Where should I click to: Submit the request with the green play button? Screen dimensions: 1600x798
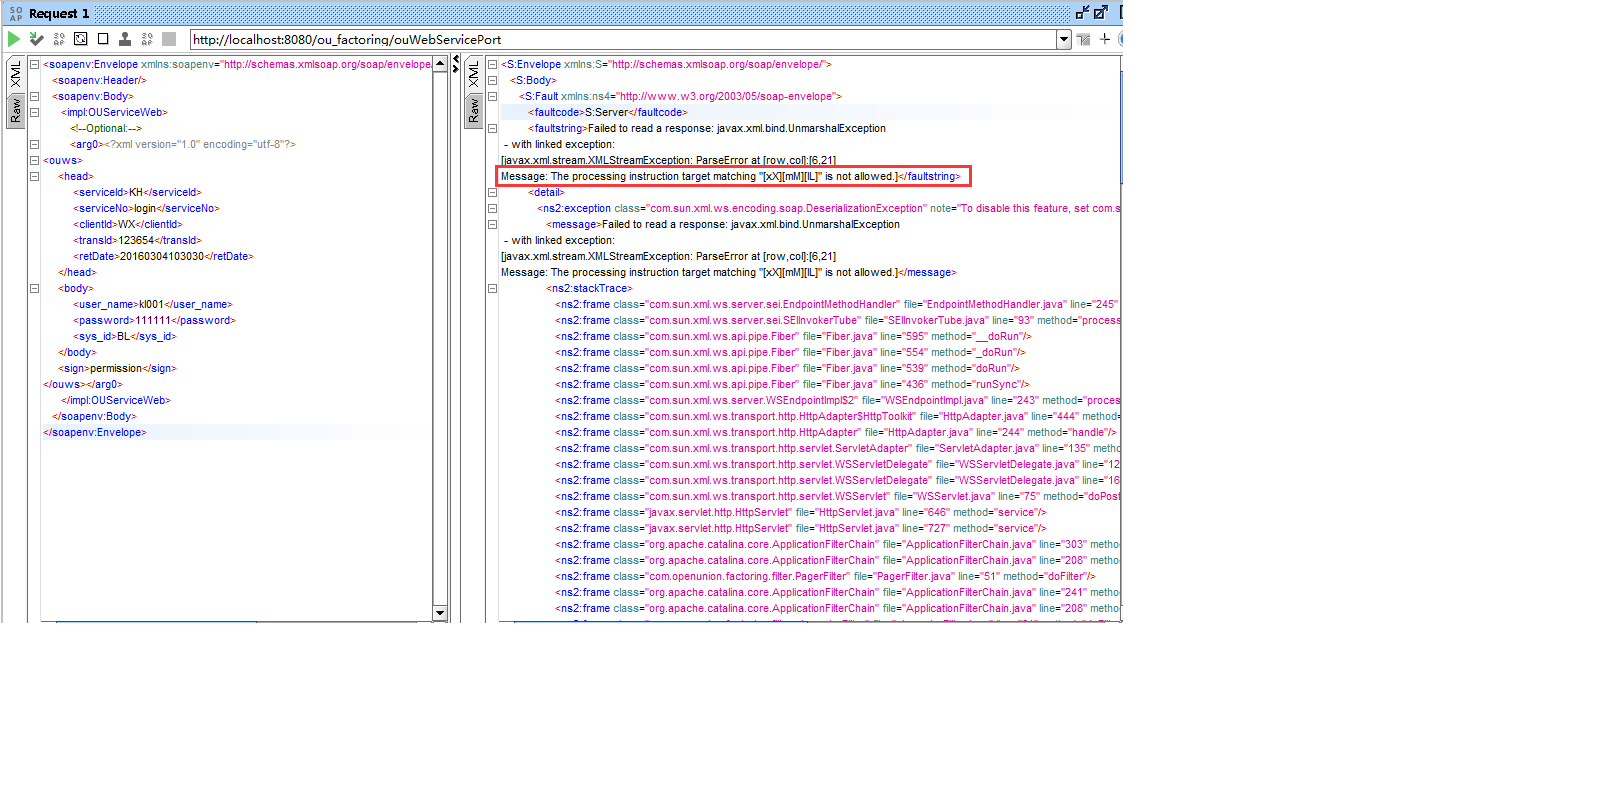[14, 39]
